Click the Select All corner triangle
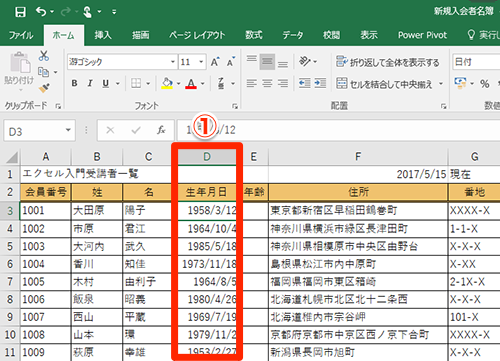Screen dimensions: 500x361 tap(12, 157)
